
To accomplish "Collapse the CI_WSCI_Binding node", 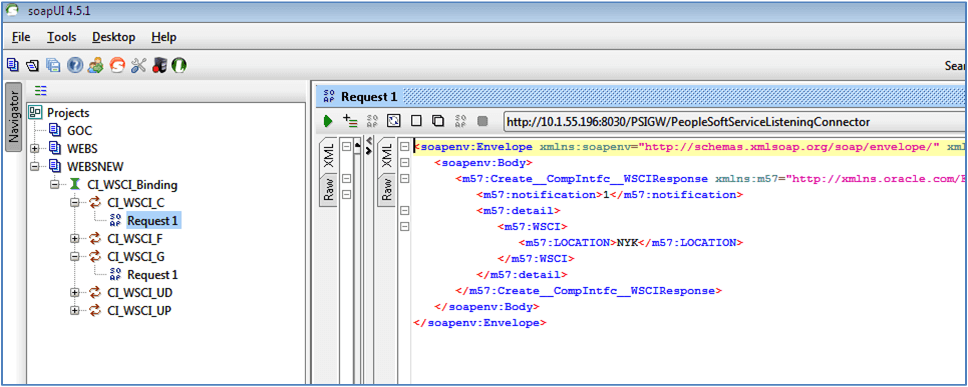I will [x=54, y=185].
